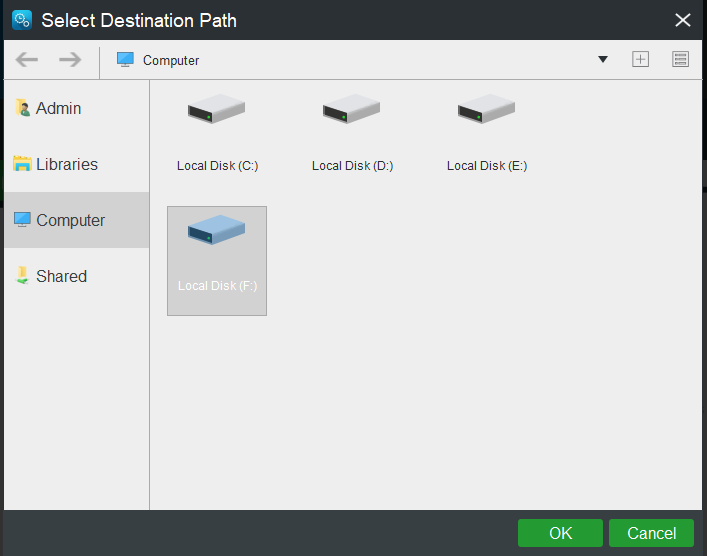Close the Select Destination Path dialog

(683, 20)
